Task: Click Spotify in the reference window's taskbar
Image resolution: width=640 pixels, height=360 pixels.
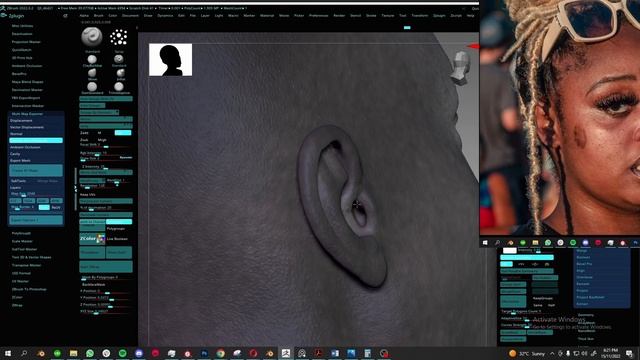Action: coord(573,243)
